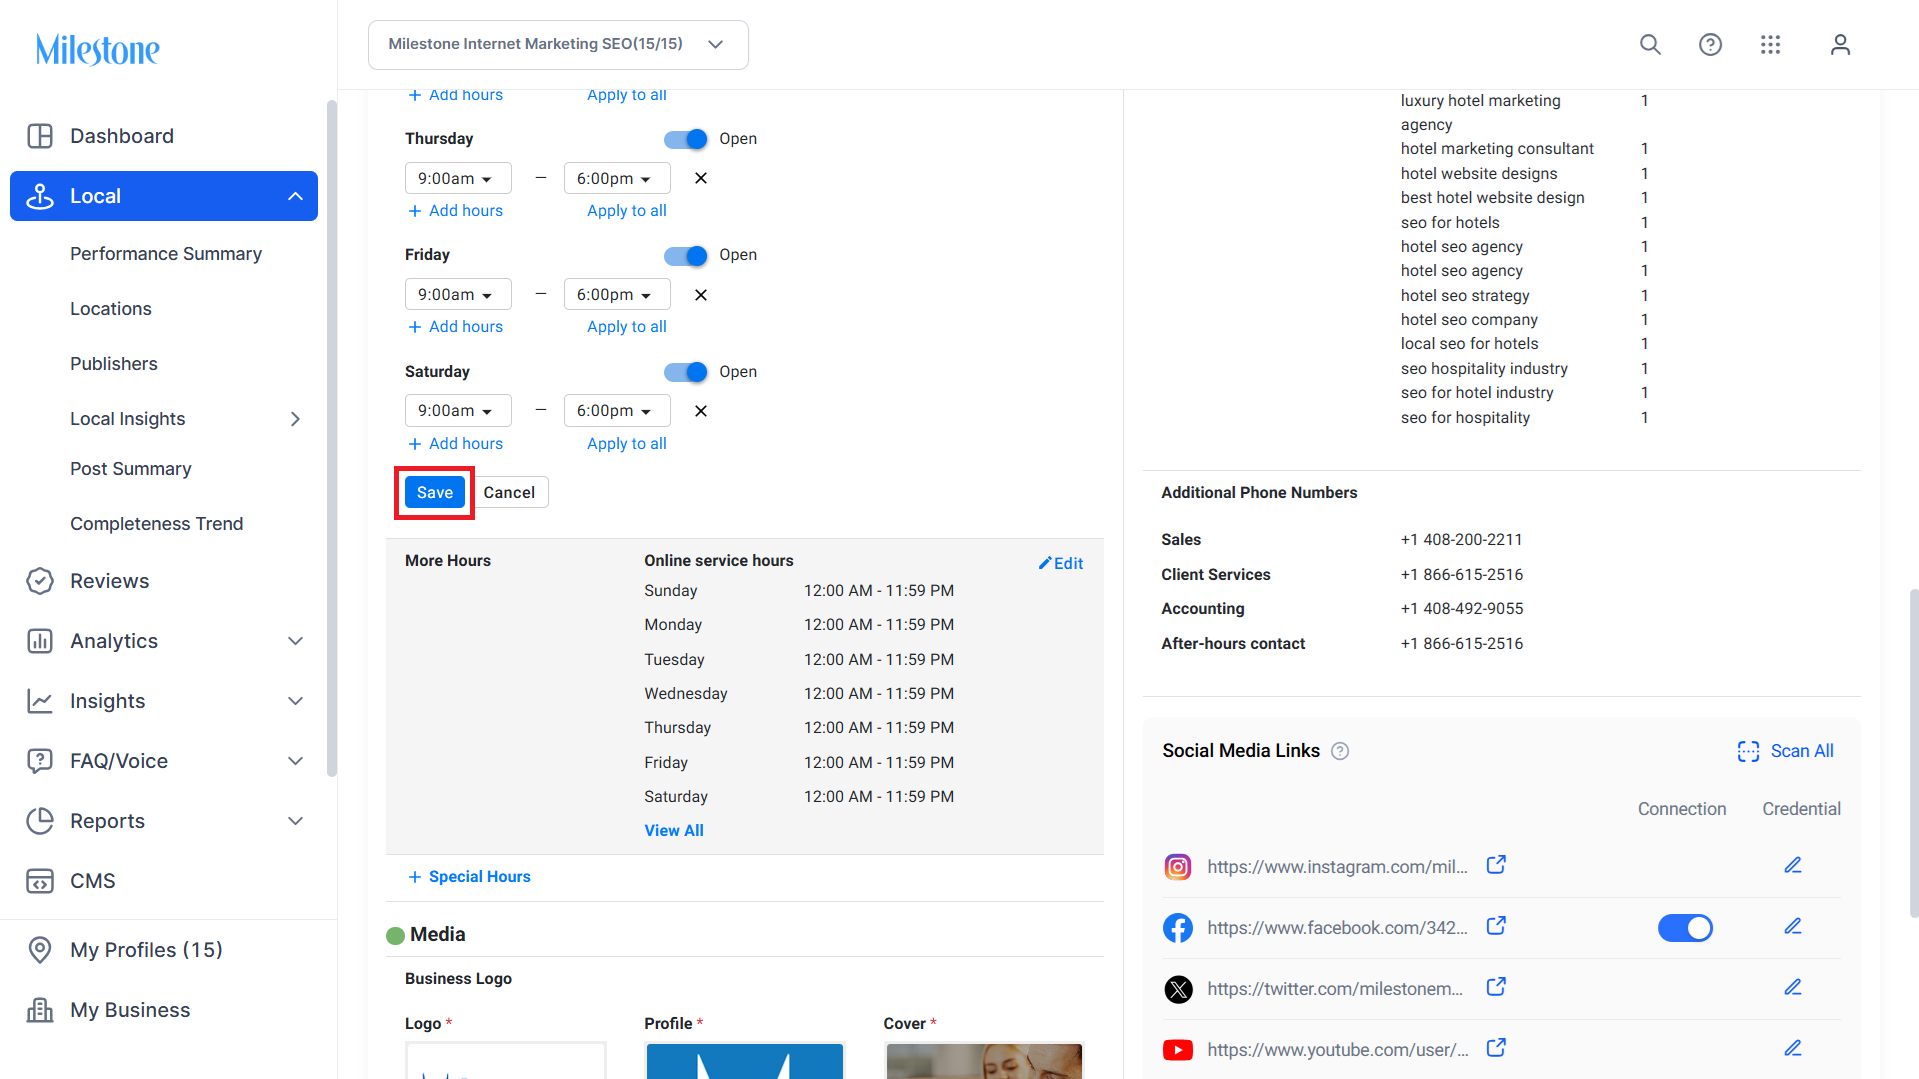The width and height of the screenshot is (1919, 1079).
Task: Edit Instagram credential pencil icon
Action: tap(1793, 865)
